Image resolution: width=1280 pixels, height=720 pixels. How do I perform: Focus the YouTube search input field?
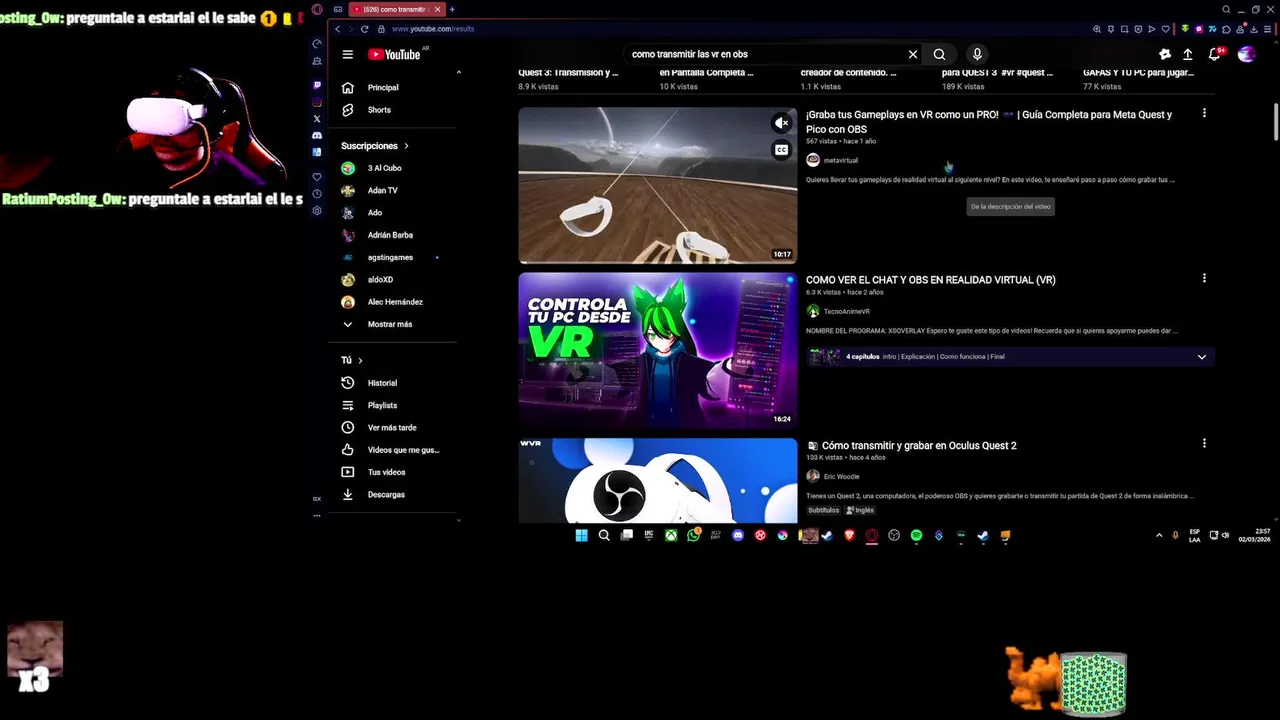click(765, 54)
